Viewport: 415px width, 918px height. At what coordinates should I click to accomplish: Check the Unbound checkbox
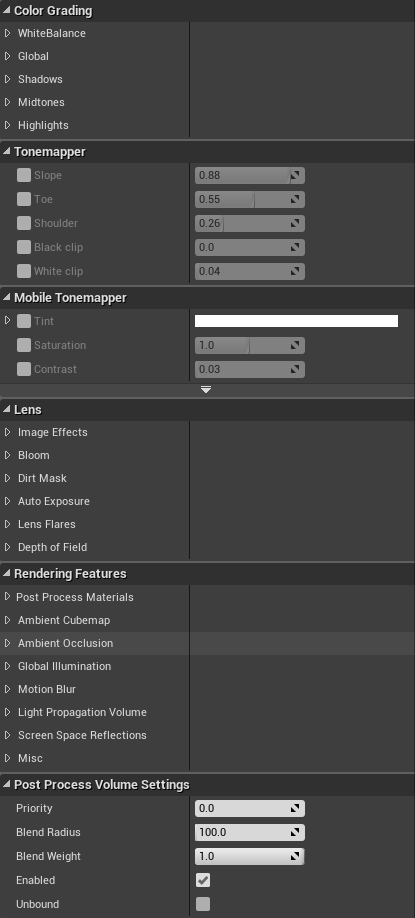tap(203, 904)
